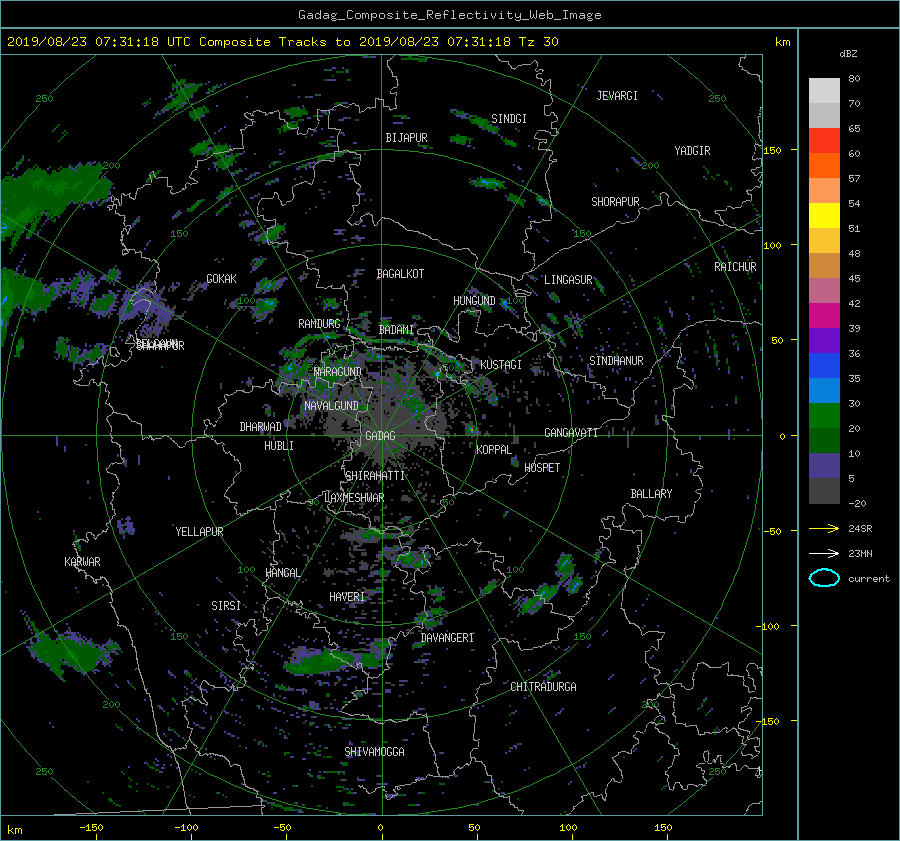The width and height of the screenshot is (900, 841).
Task: Click the SHIVAMOGGA city label
Action: 374,752
